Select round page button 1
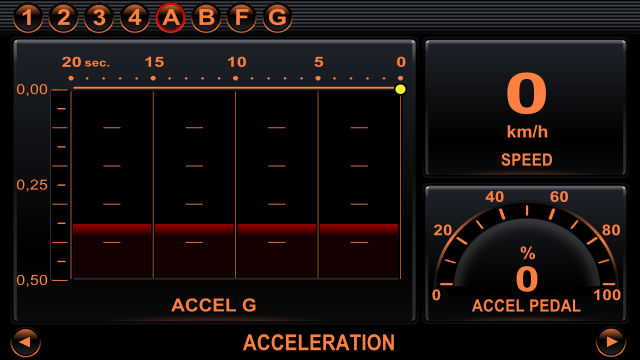Screen dimensions: 640x360 click(x=28, y=18)
